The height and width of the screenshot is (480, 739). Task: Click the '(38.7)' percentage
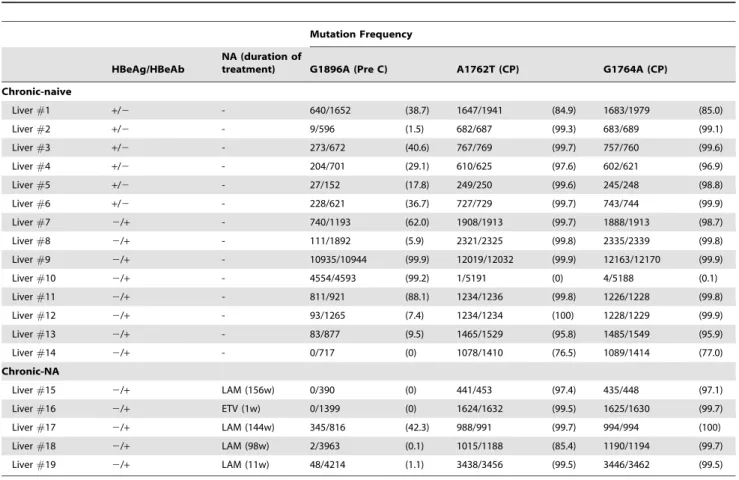(x=417, y=110)
